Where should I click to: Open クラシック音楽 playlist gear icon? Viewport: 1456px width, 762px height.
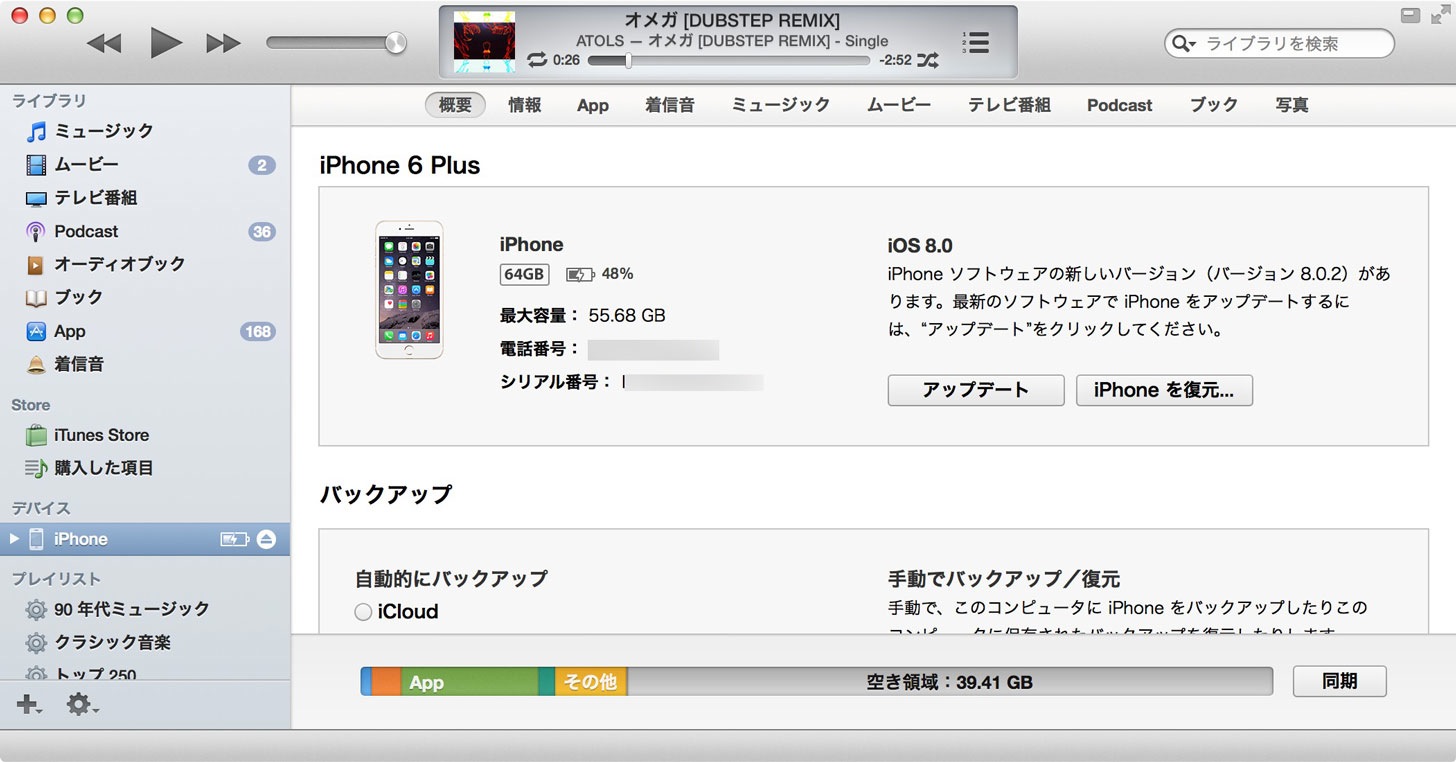(36, 642)
